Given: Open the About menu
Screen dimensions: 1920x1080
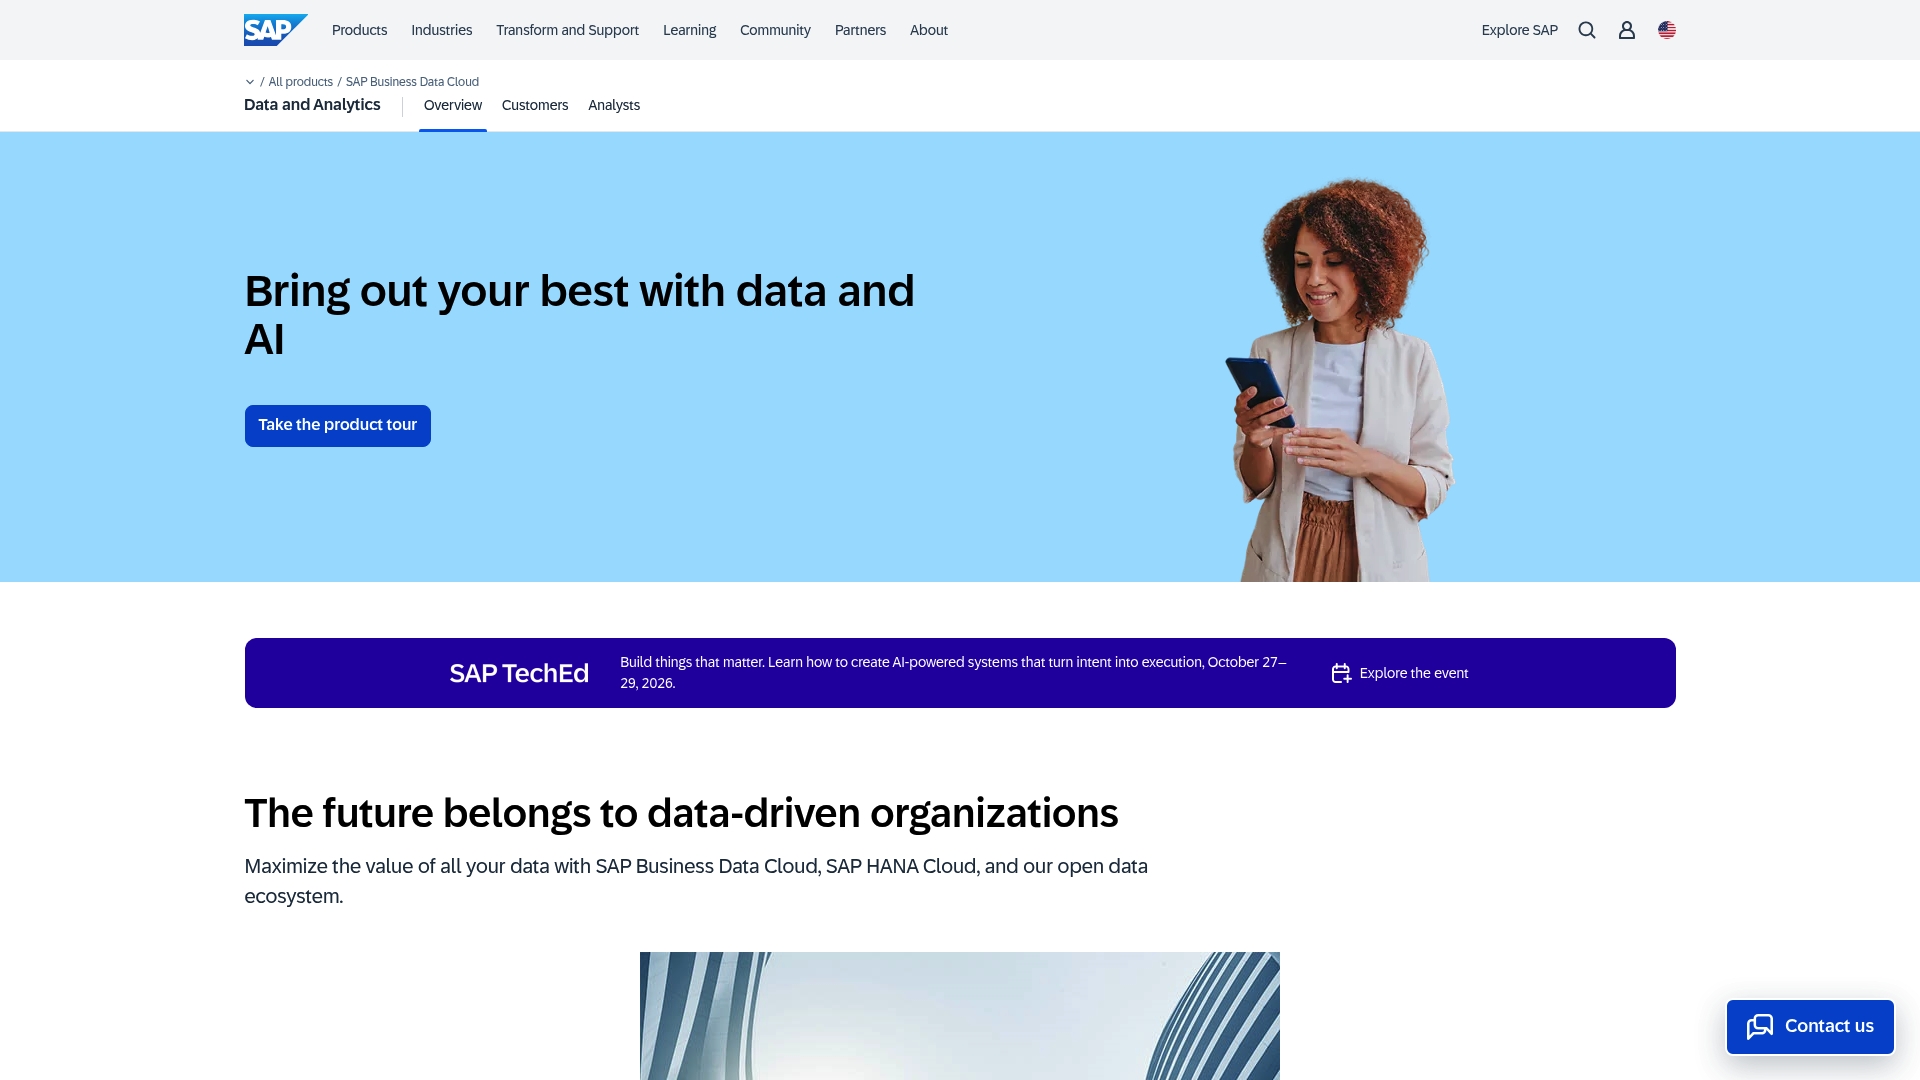Looking at the screenshot, I should 928,30.
